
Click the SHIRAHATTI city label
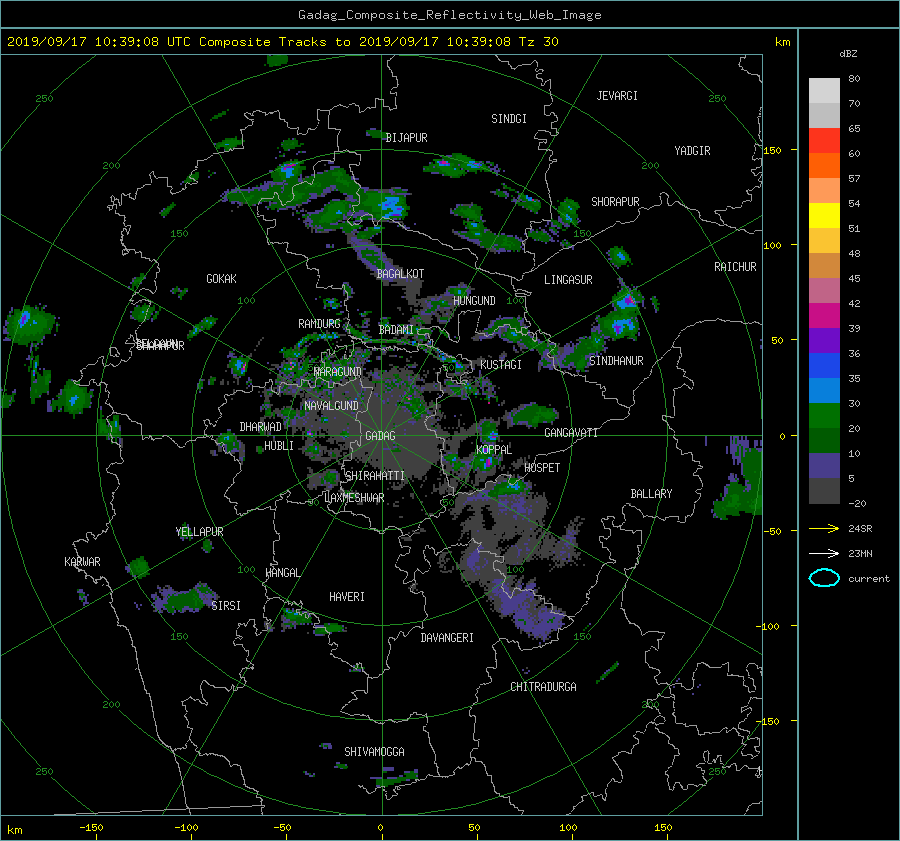(374, 476)
